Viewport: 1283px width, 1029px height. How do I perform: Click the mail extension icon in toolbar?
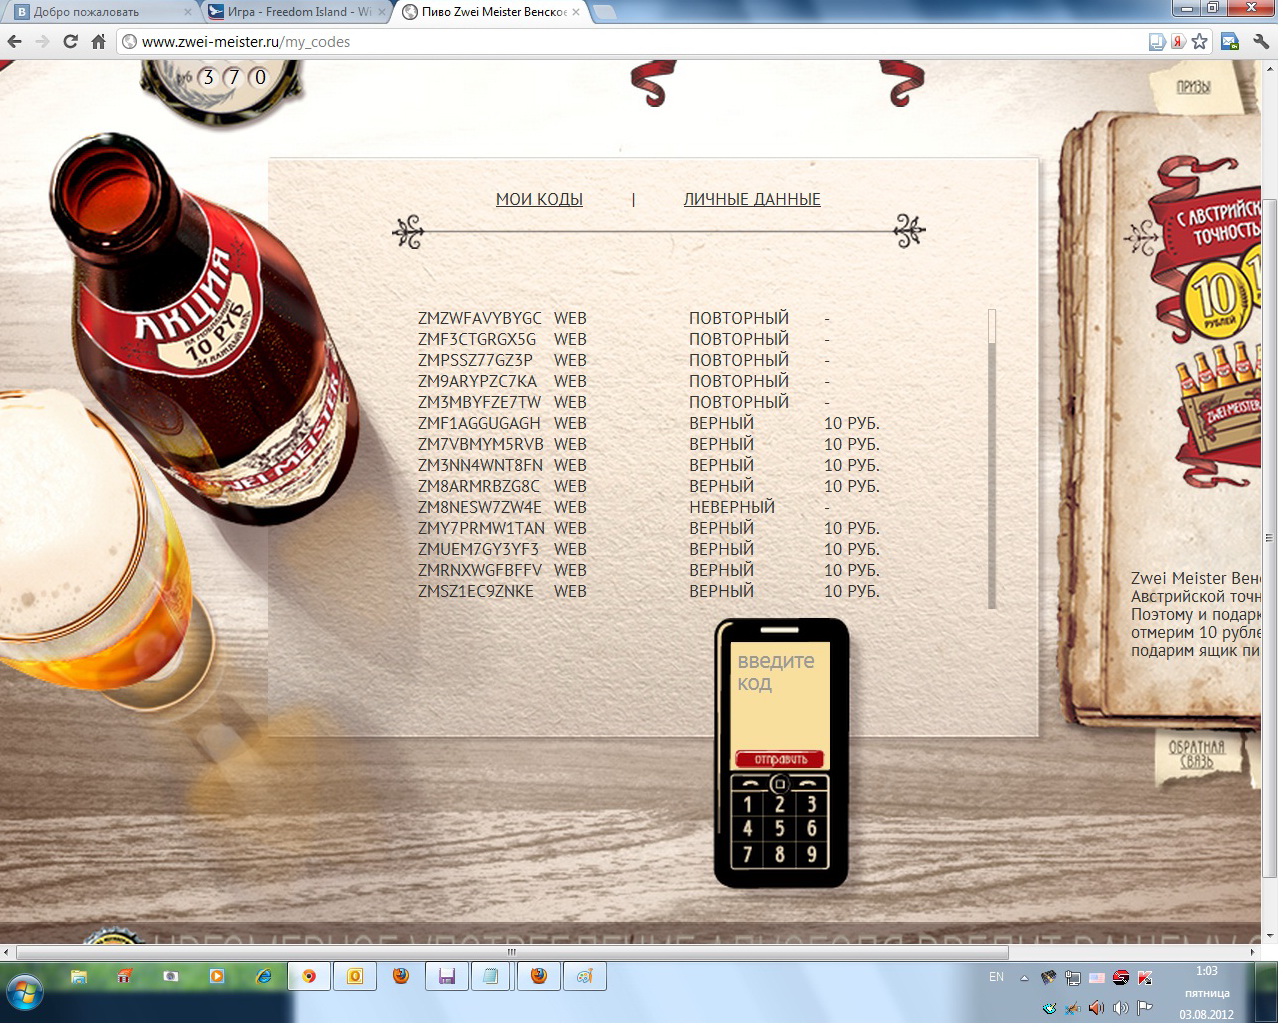click(x=1231, y=42)
